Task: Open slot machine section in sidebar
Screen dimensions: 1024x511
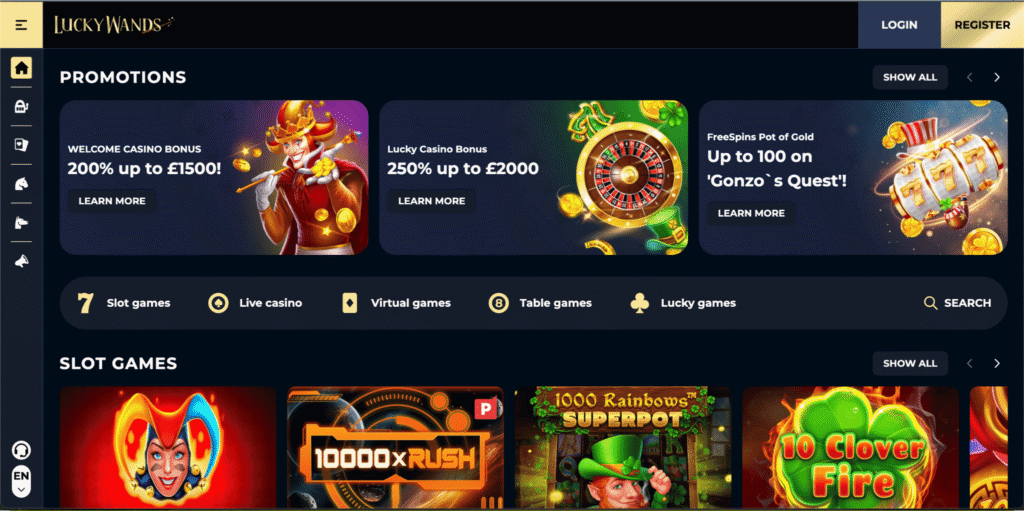Action: (22, 107)
